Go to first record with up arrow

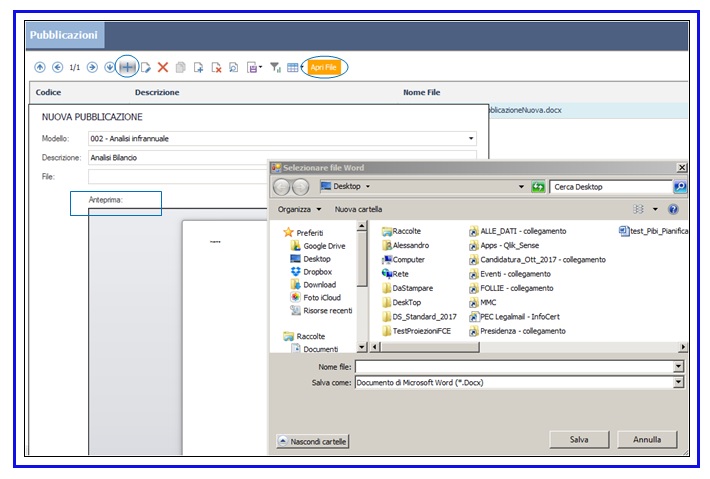click(x=40, y=67)
